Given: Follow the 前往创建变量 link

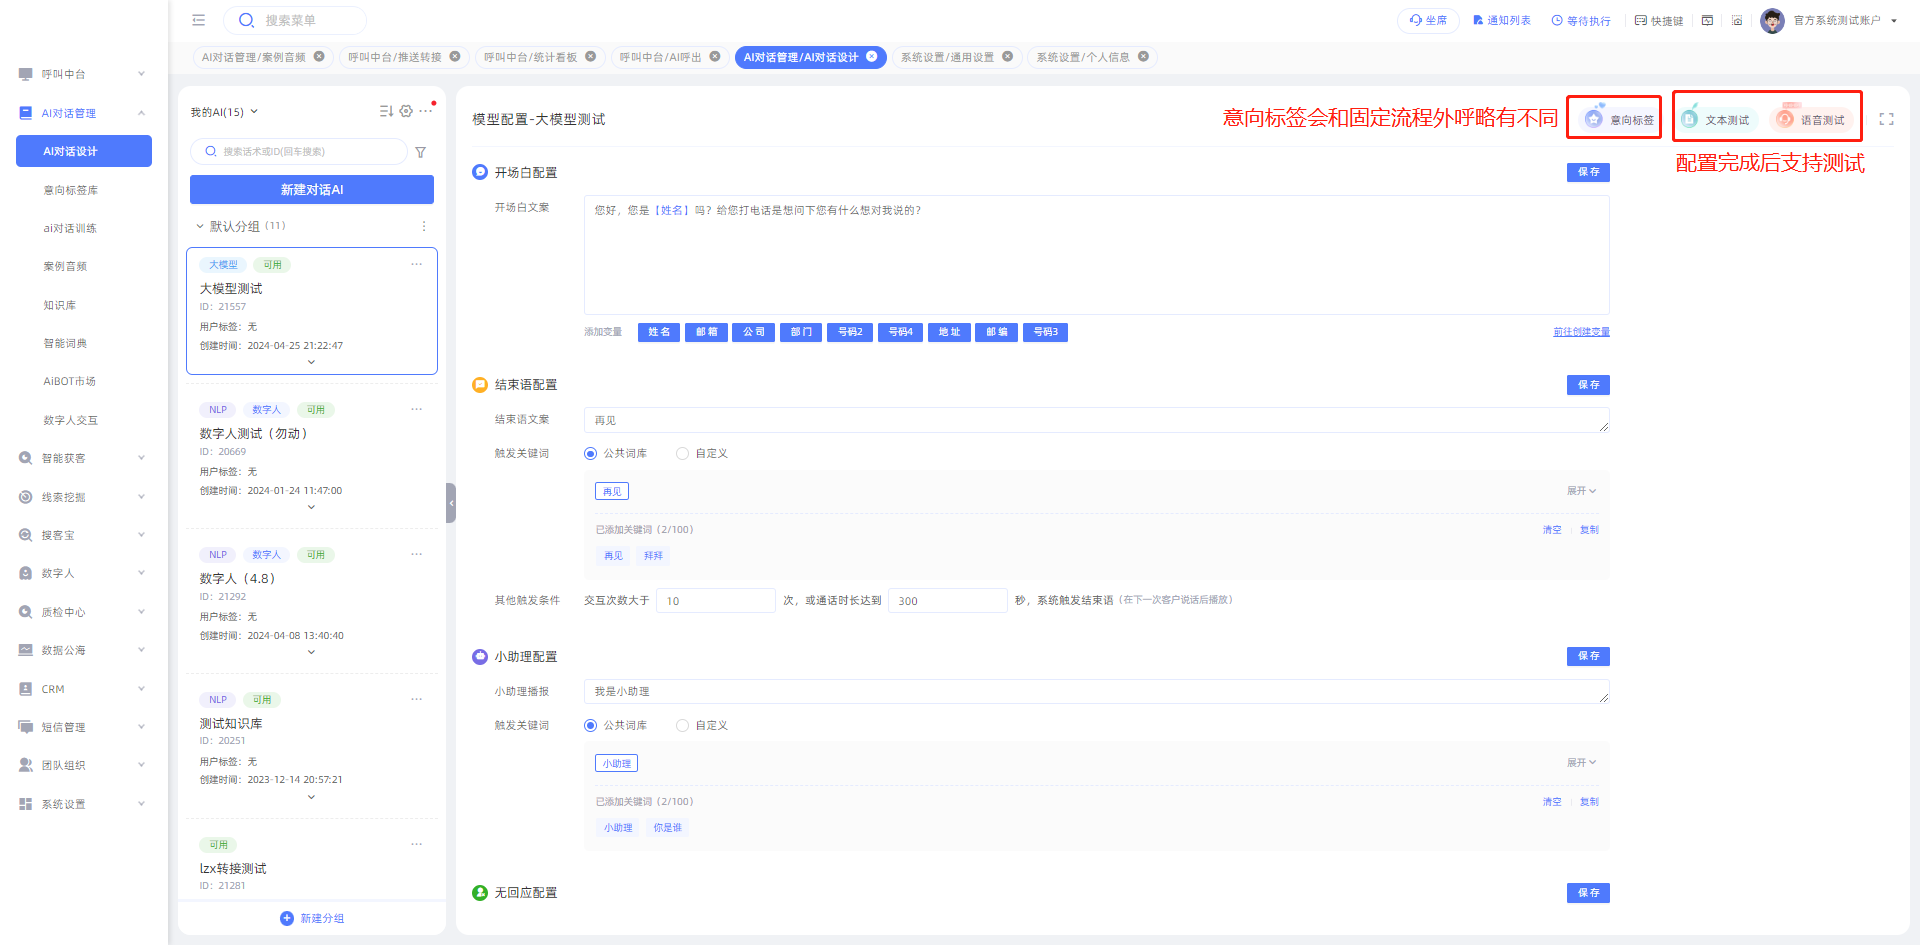Looking at the screenshot, I should tap(1581, 332).
